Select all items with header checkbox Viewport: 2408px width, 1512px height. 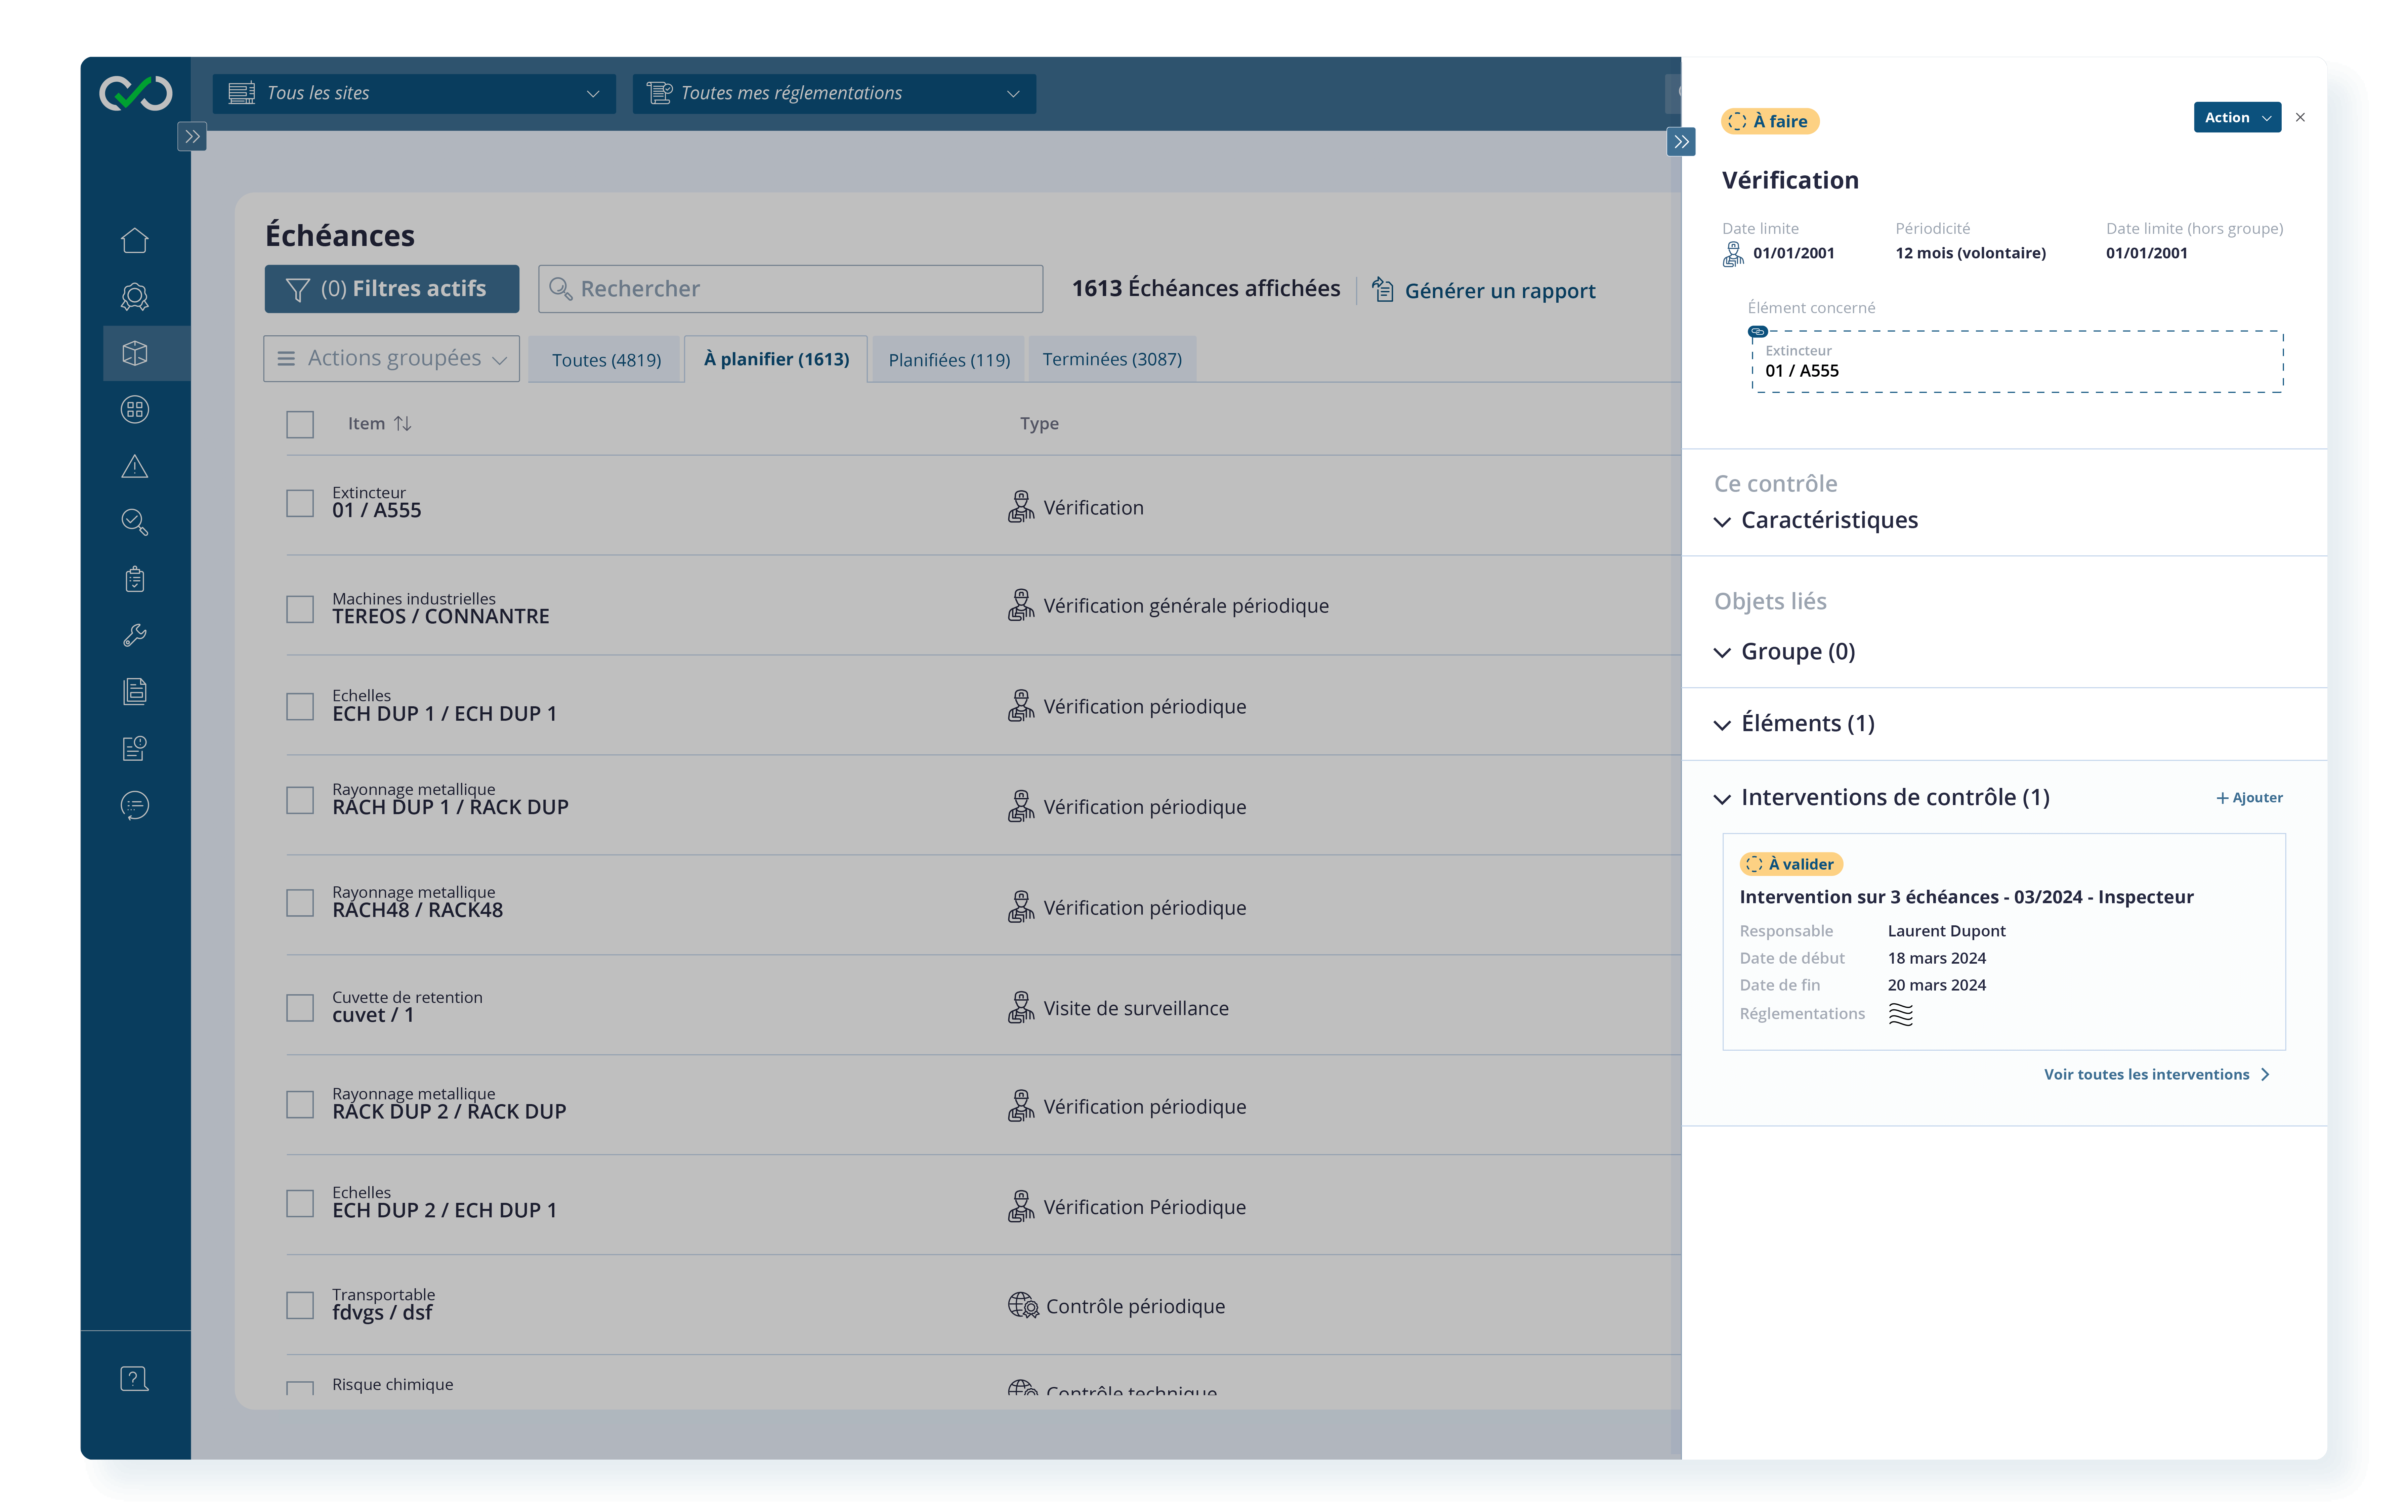(x=300, y=424)
